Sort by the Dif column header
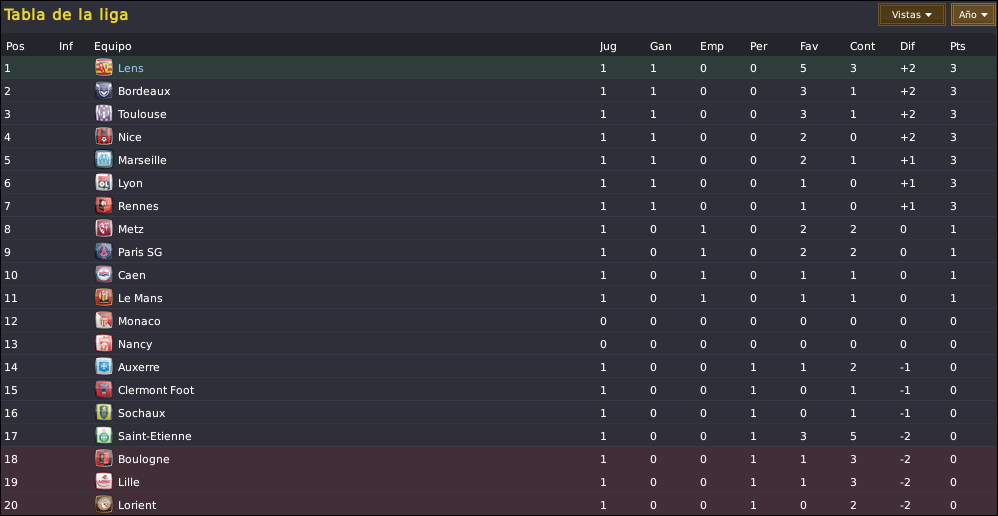 (x=906, y=46)
